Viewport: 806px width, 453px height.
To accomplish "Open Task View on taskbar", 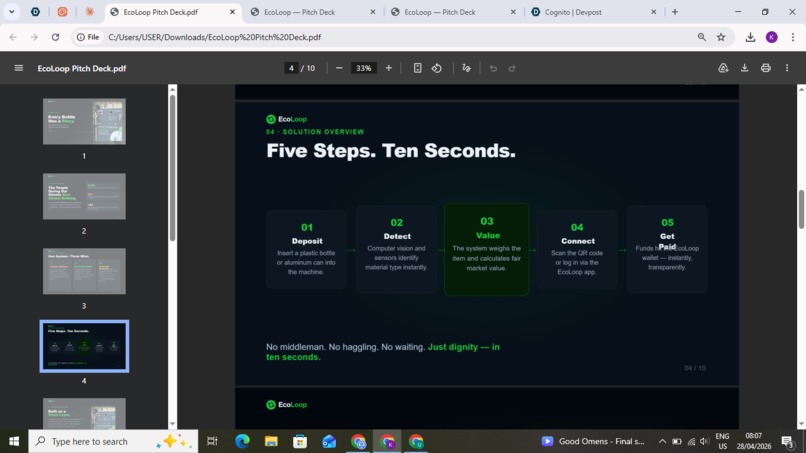I will pos(212,441).
